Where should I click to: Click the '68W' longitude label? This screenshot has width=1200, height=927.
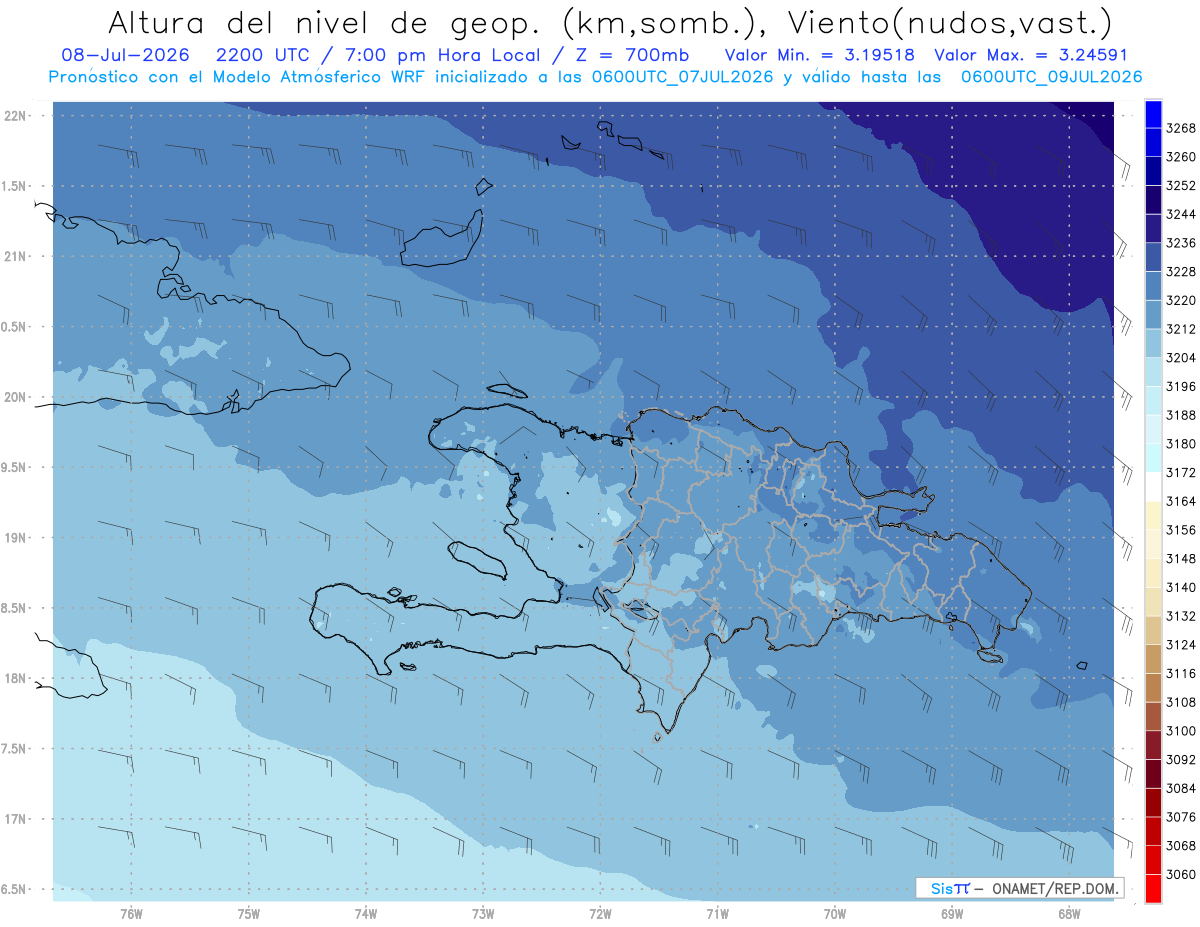coord(1069,913)
